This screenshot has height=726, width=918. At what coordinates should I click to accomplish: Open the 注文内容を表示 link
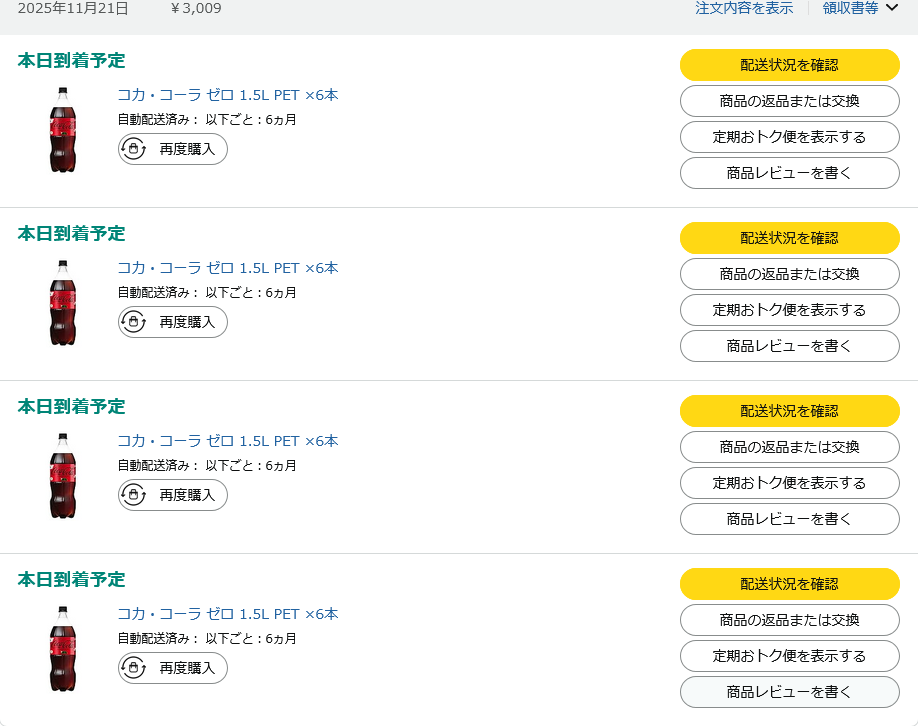[744, 8]
